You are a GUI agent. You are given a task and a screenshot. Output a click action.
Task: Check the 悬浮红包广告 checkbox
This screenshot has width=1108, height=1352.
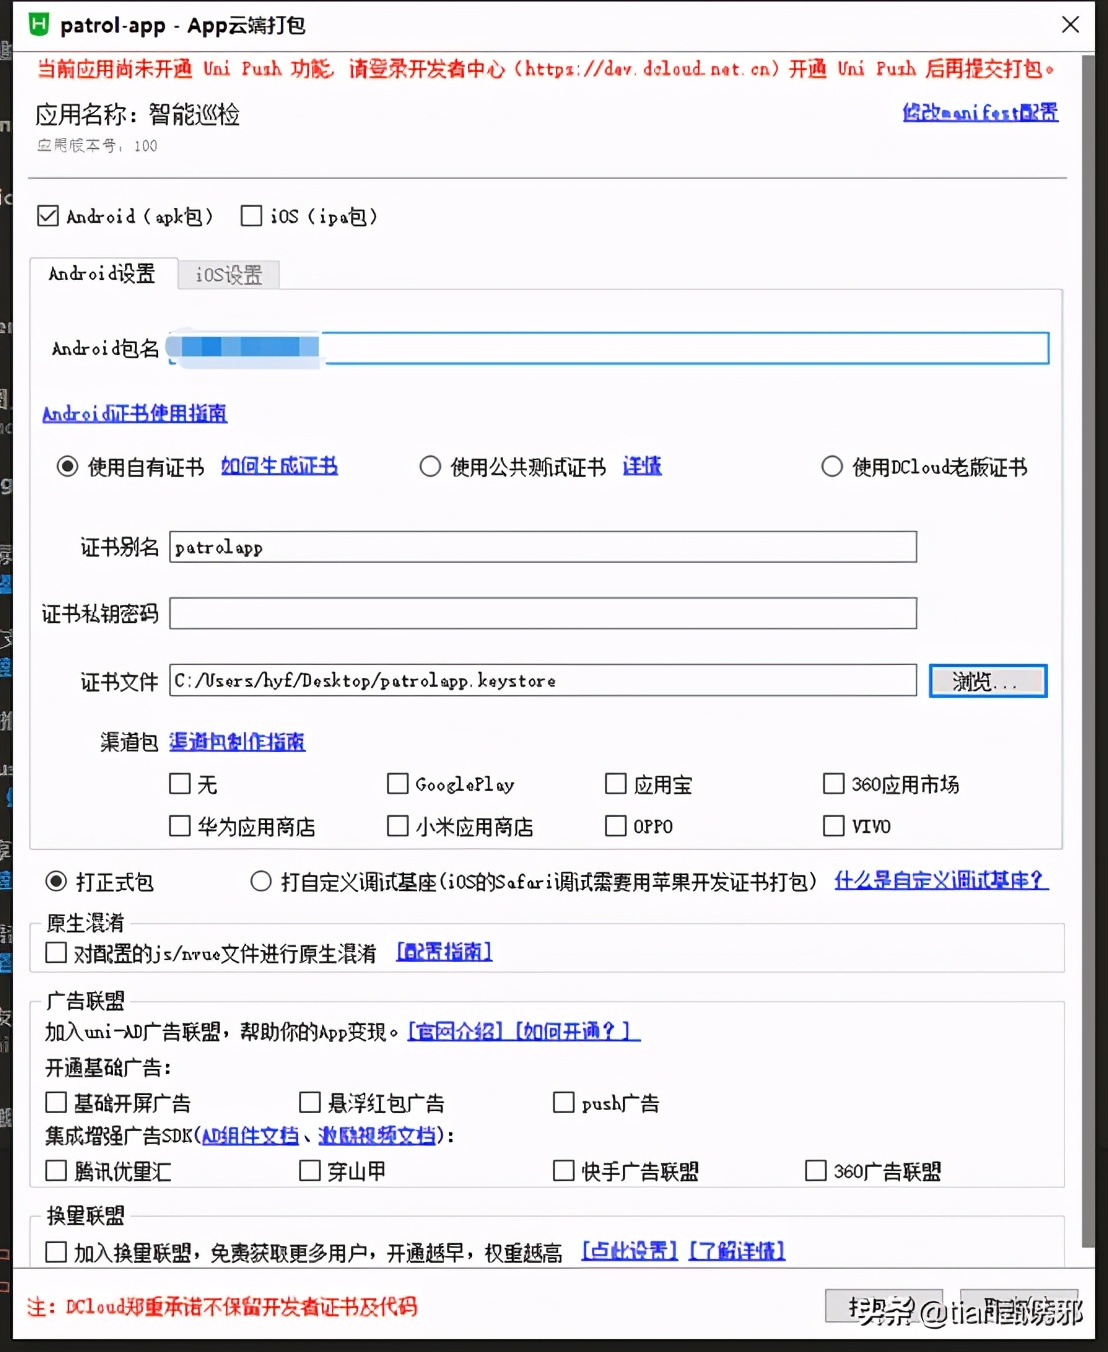click(x=310, y=1103)
